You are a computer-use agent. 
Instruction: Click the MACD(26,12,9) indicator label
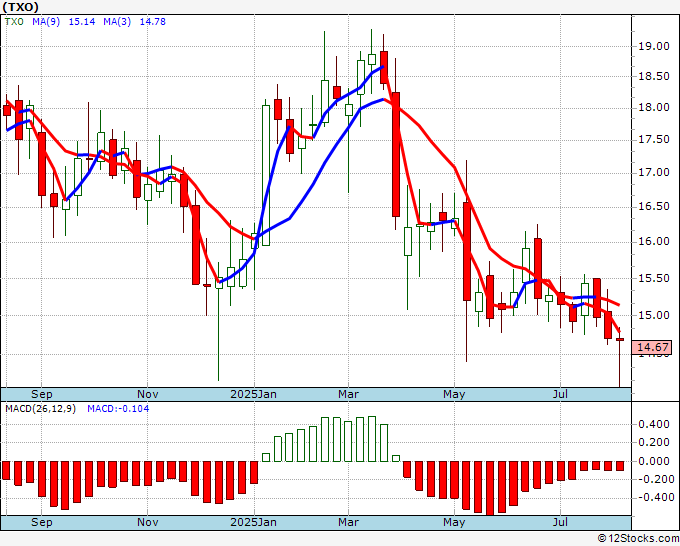point(40,409)
